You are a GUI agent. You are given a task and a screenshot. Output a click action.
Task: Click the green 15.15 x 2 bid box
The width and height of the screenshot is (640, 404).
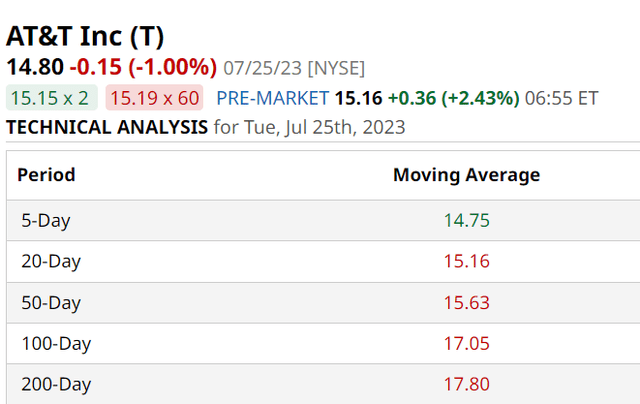click(x=51, y=98)
